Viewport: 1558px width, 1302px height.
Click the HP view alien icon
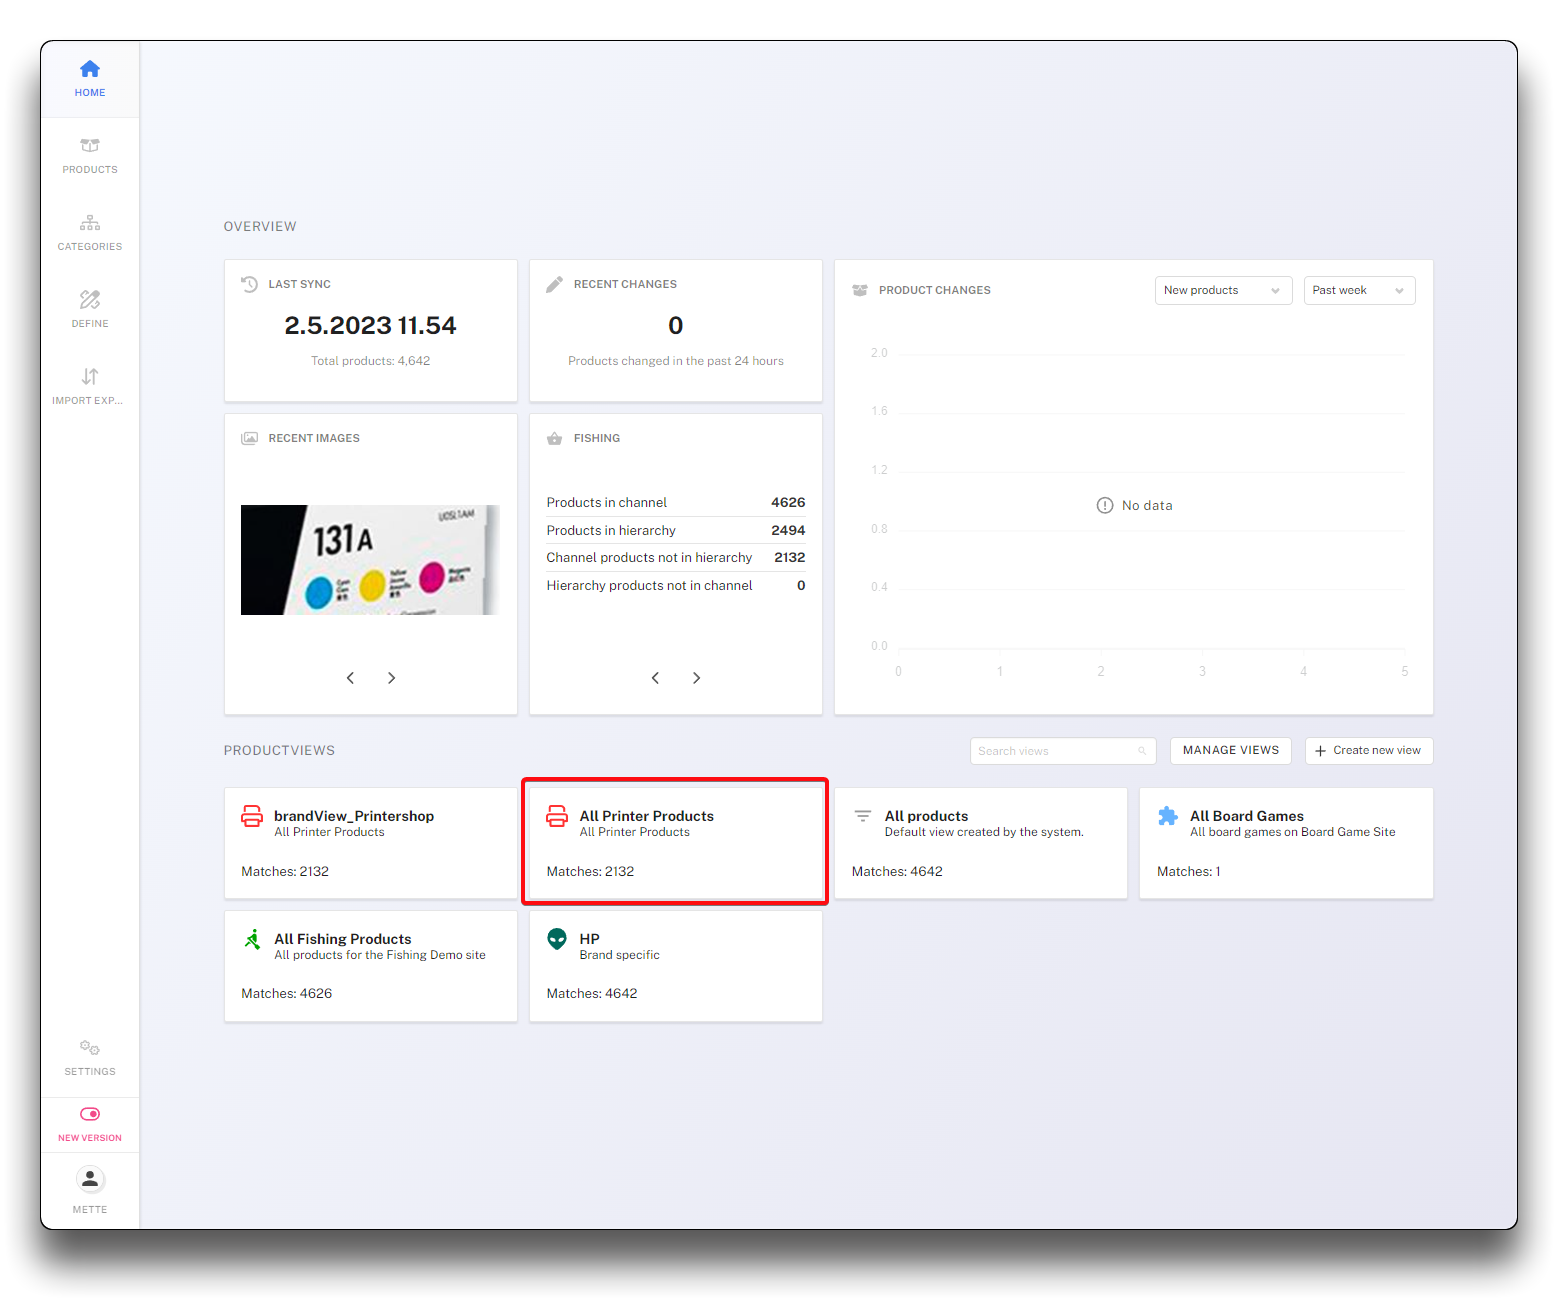pos(557,939)
